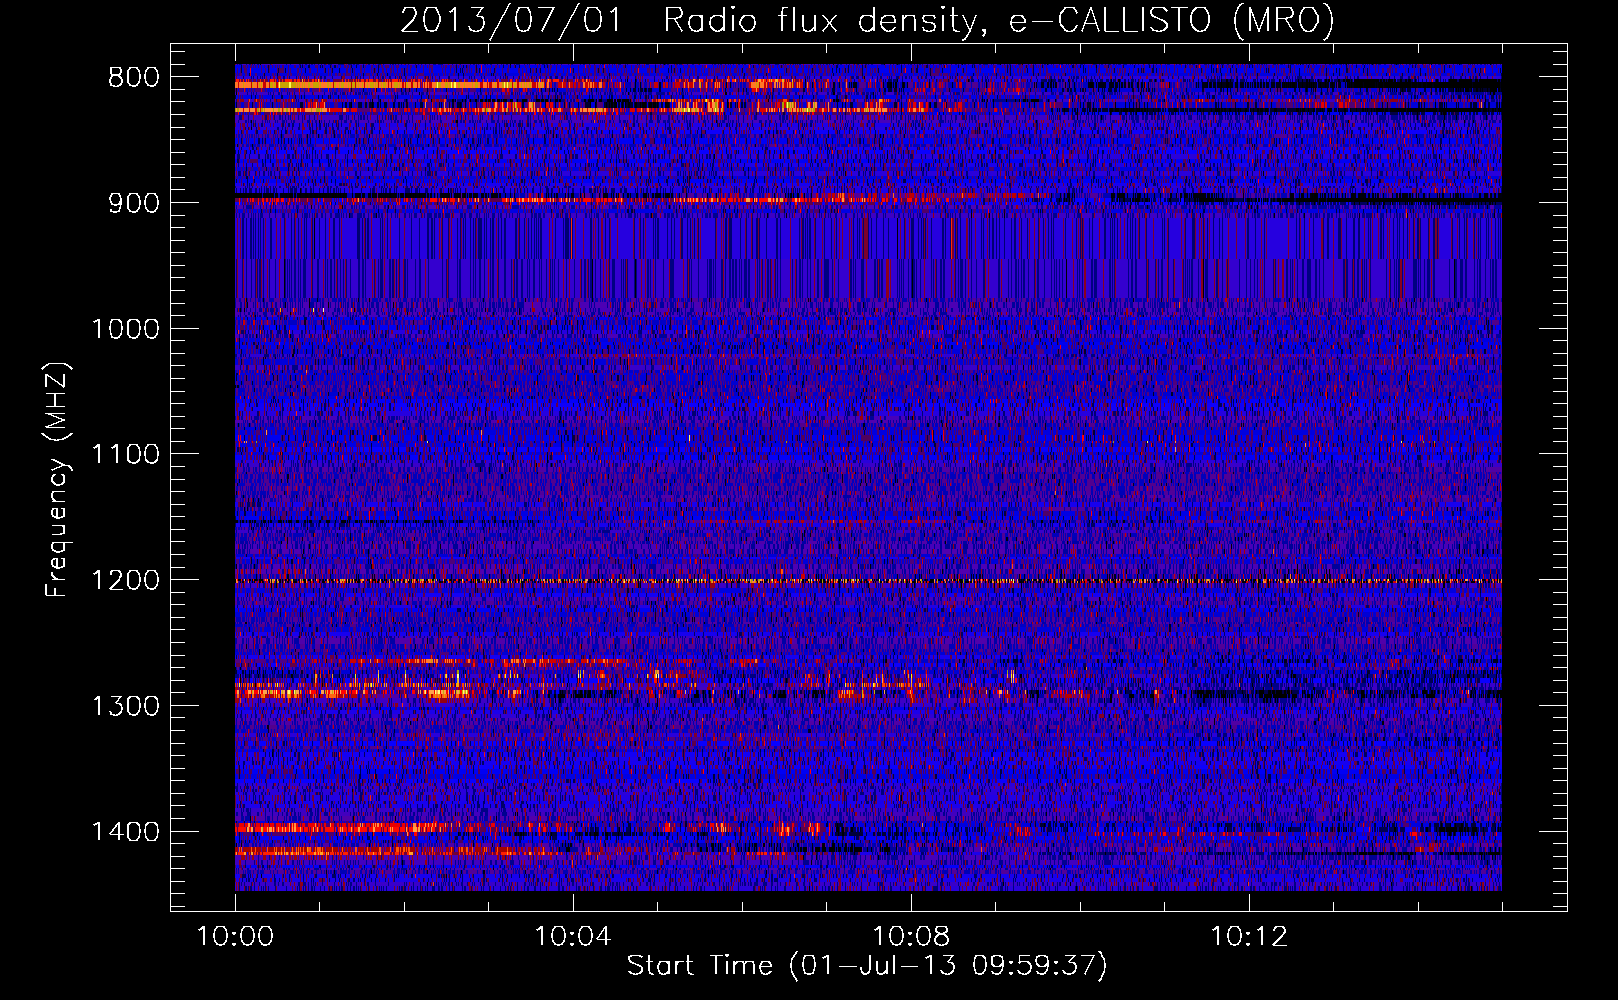Click the 1400 frequency tick label

click(x=125, y=832)
